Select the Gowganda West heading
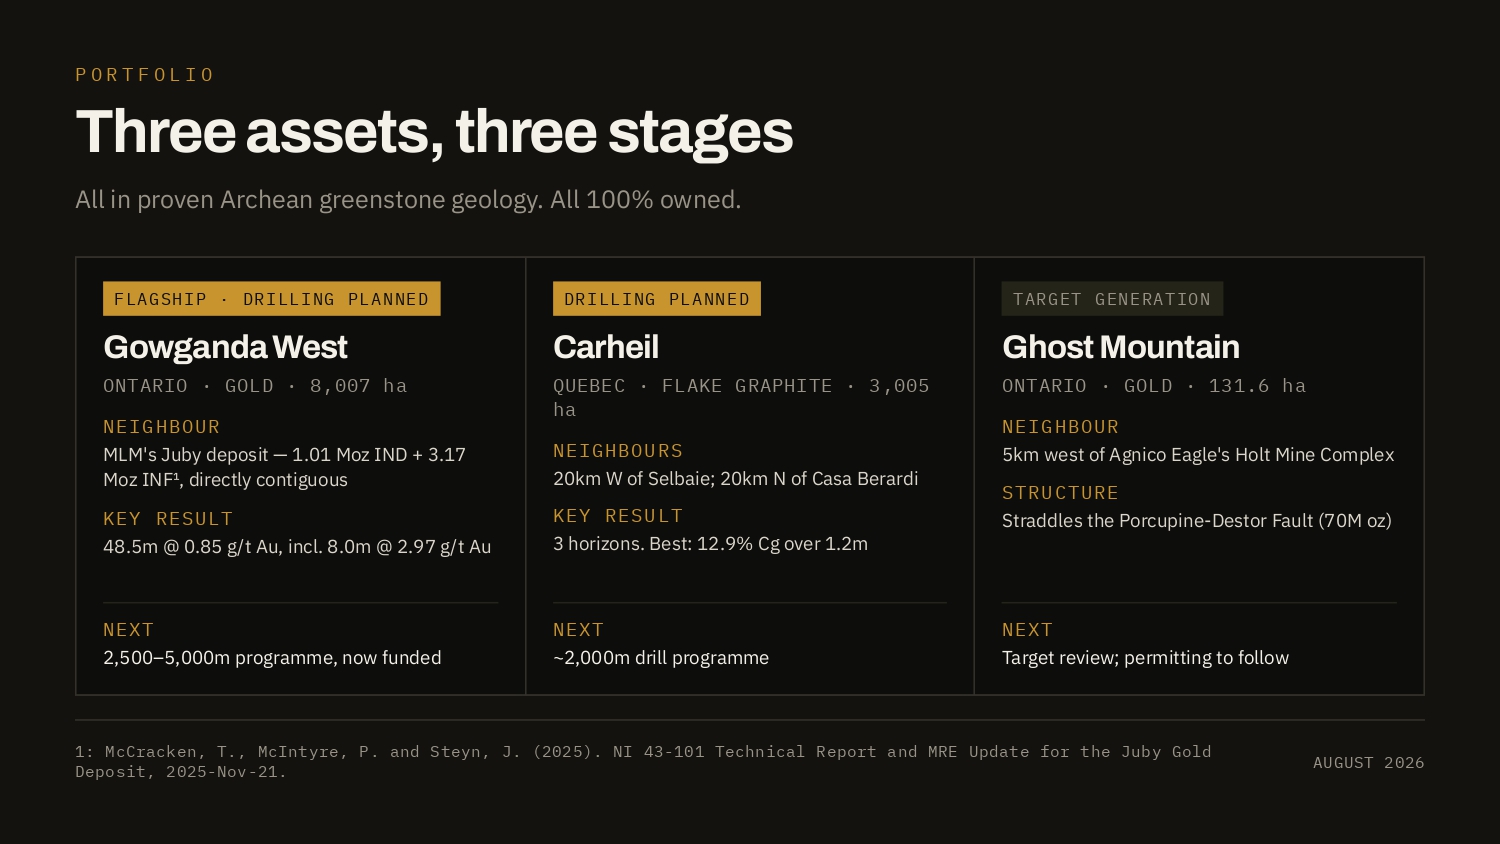This screenshot has height=844, width=1500. (x=225, y=347)
